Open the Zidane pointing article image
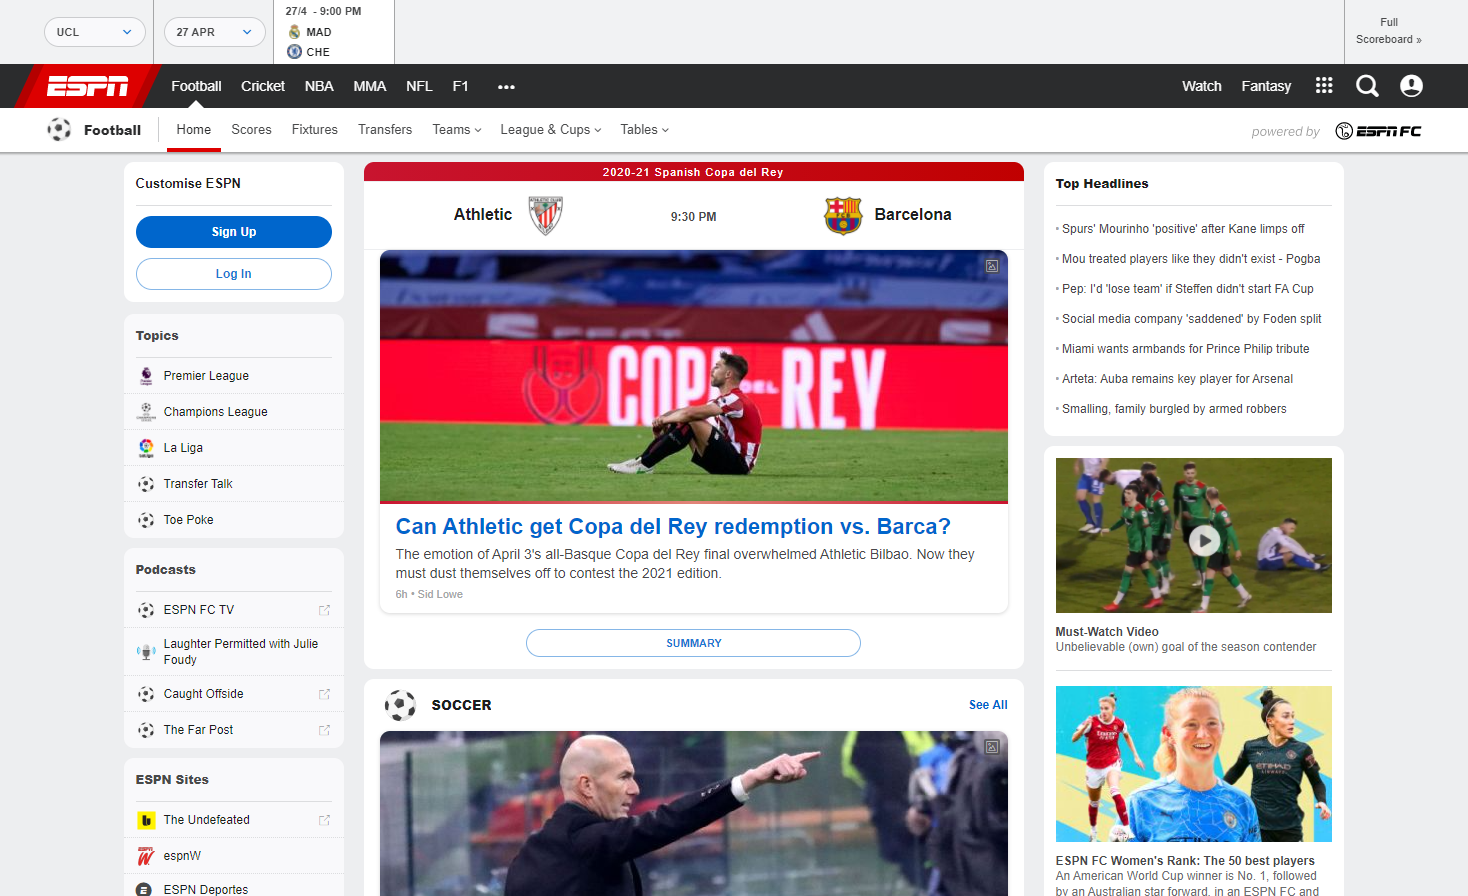The width and height of the screenshot is (1468, 896). click(x=694, y=813)
